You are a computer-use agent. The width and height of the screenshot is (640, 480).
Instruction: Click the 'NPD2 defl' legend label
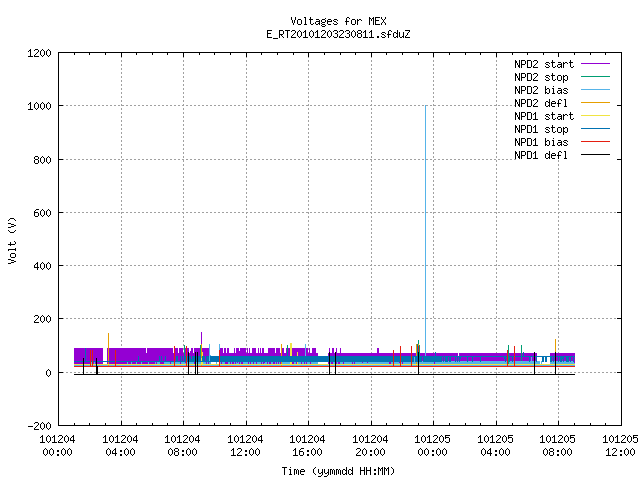click(x=541, y=103)
